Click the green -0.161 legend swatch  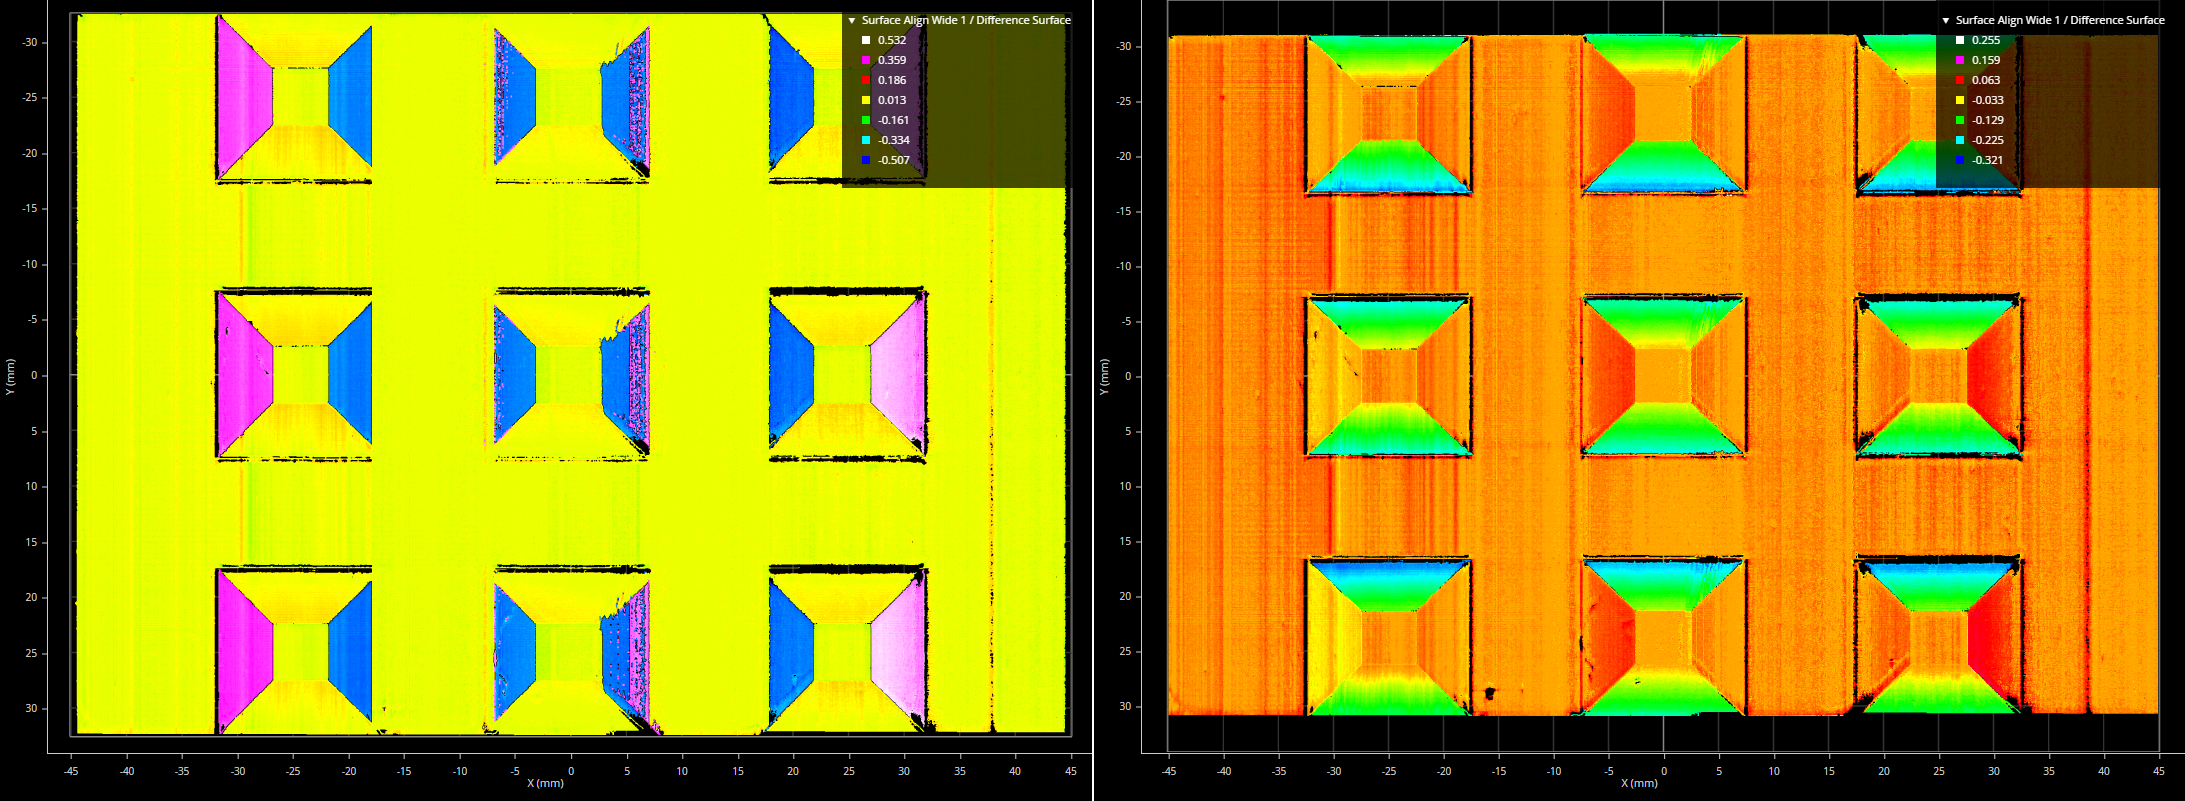click(x=866, y=120)
